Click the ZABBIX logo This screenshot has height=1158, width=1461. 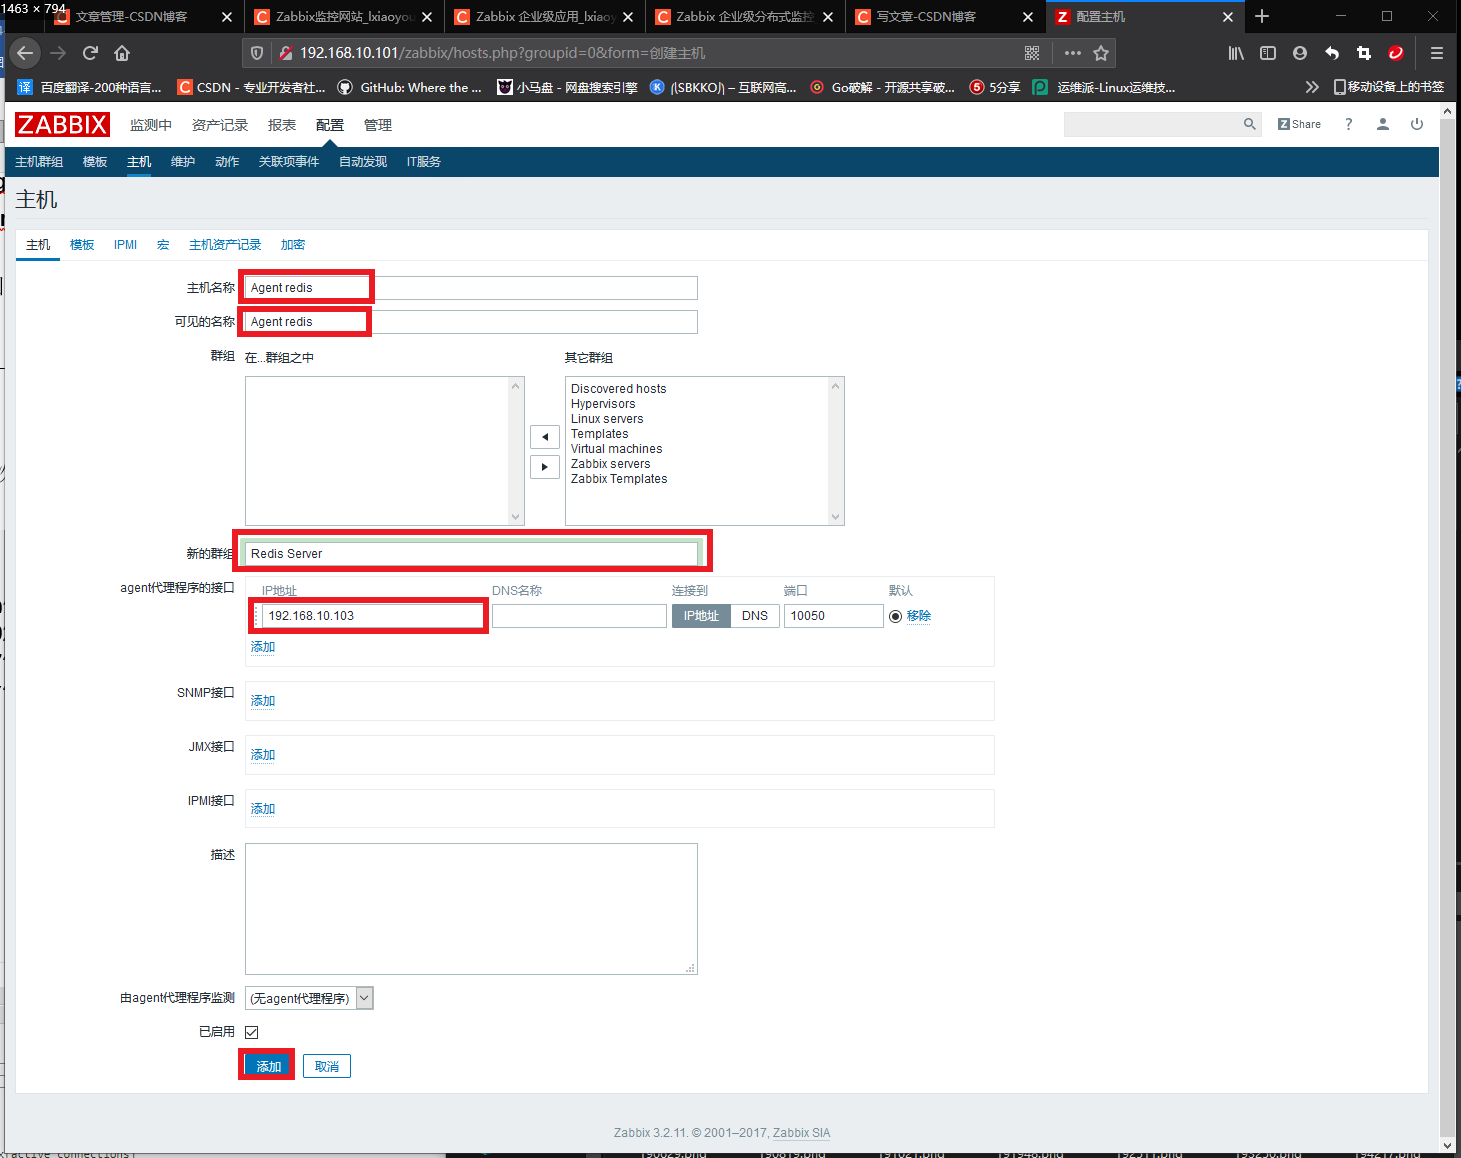pos(62,125)
